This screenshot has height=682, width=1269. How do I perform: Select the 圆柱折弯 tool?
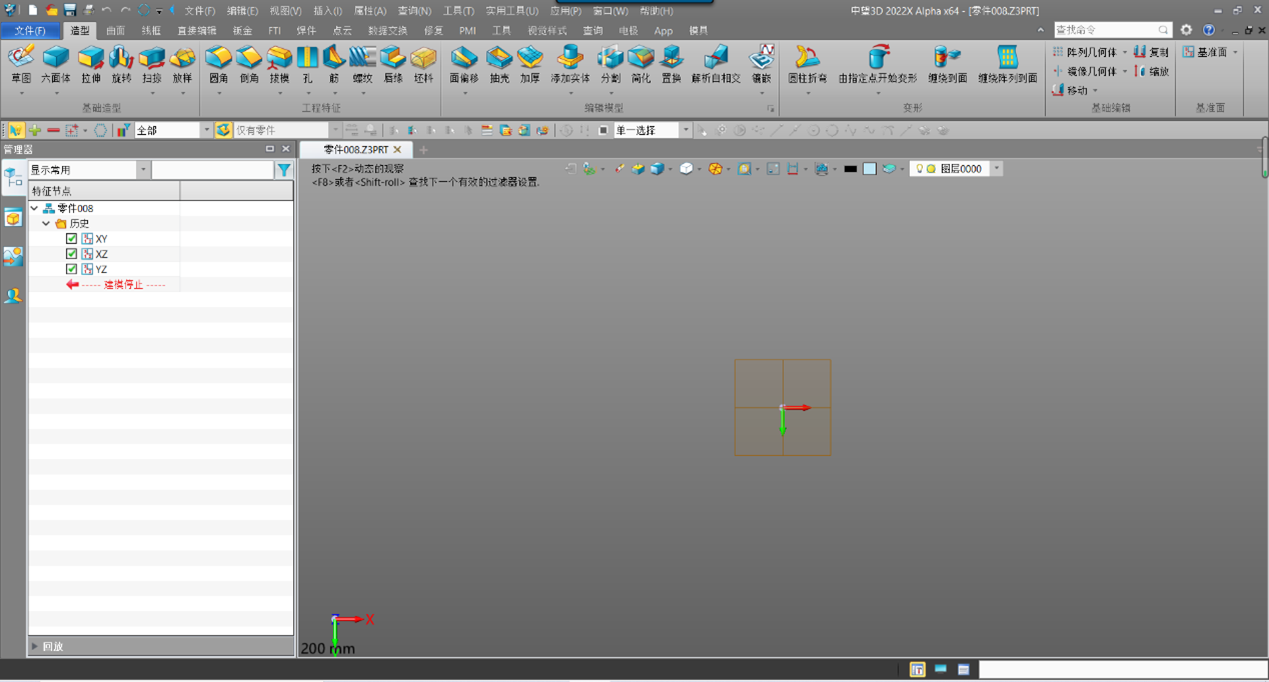(807, 64)
